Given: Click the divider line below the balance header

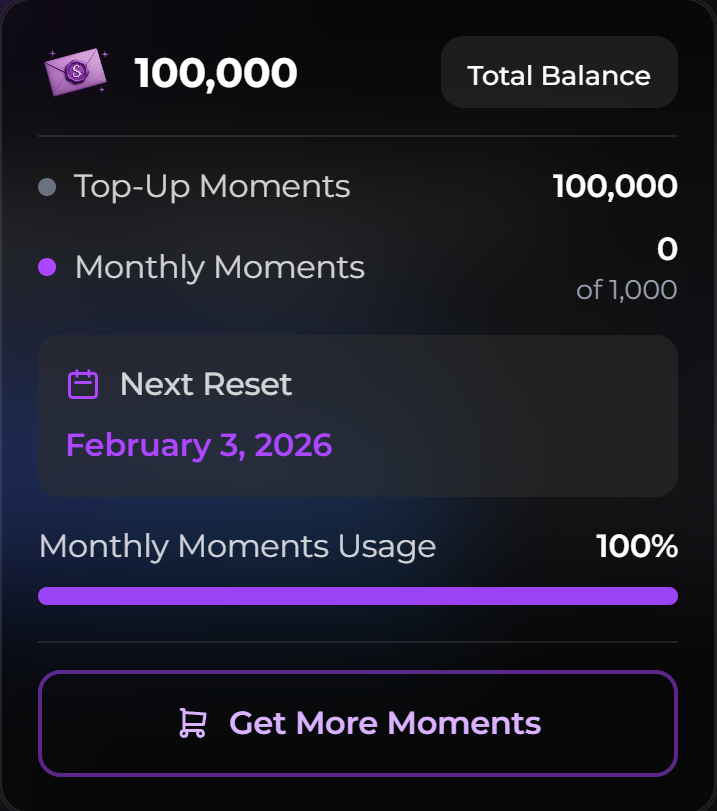Looking at the screenshot, I should (357, 135).
